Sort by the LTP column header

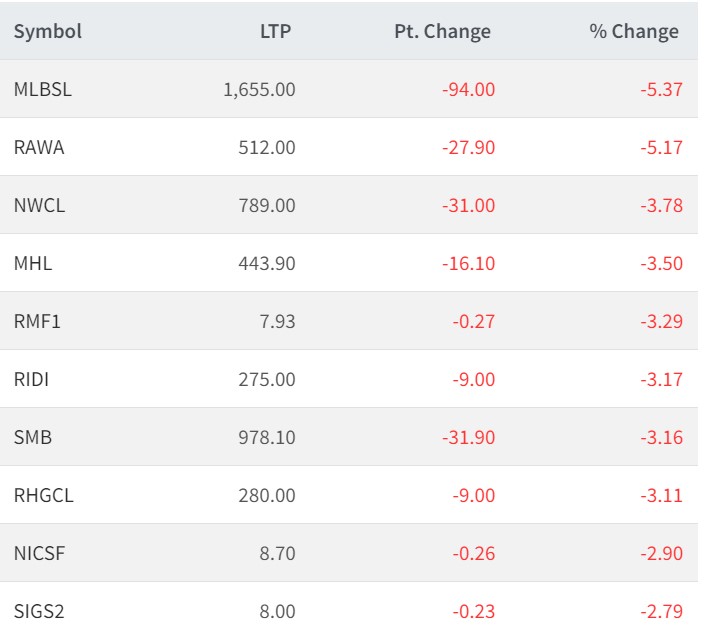pos(275,31)
